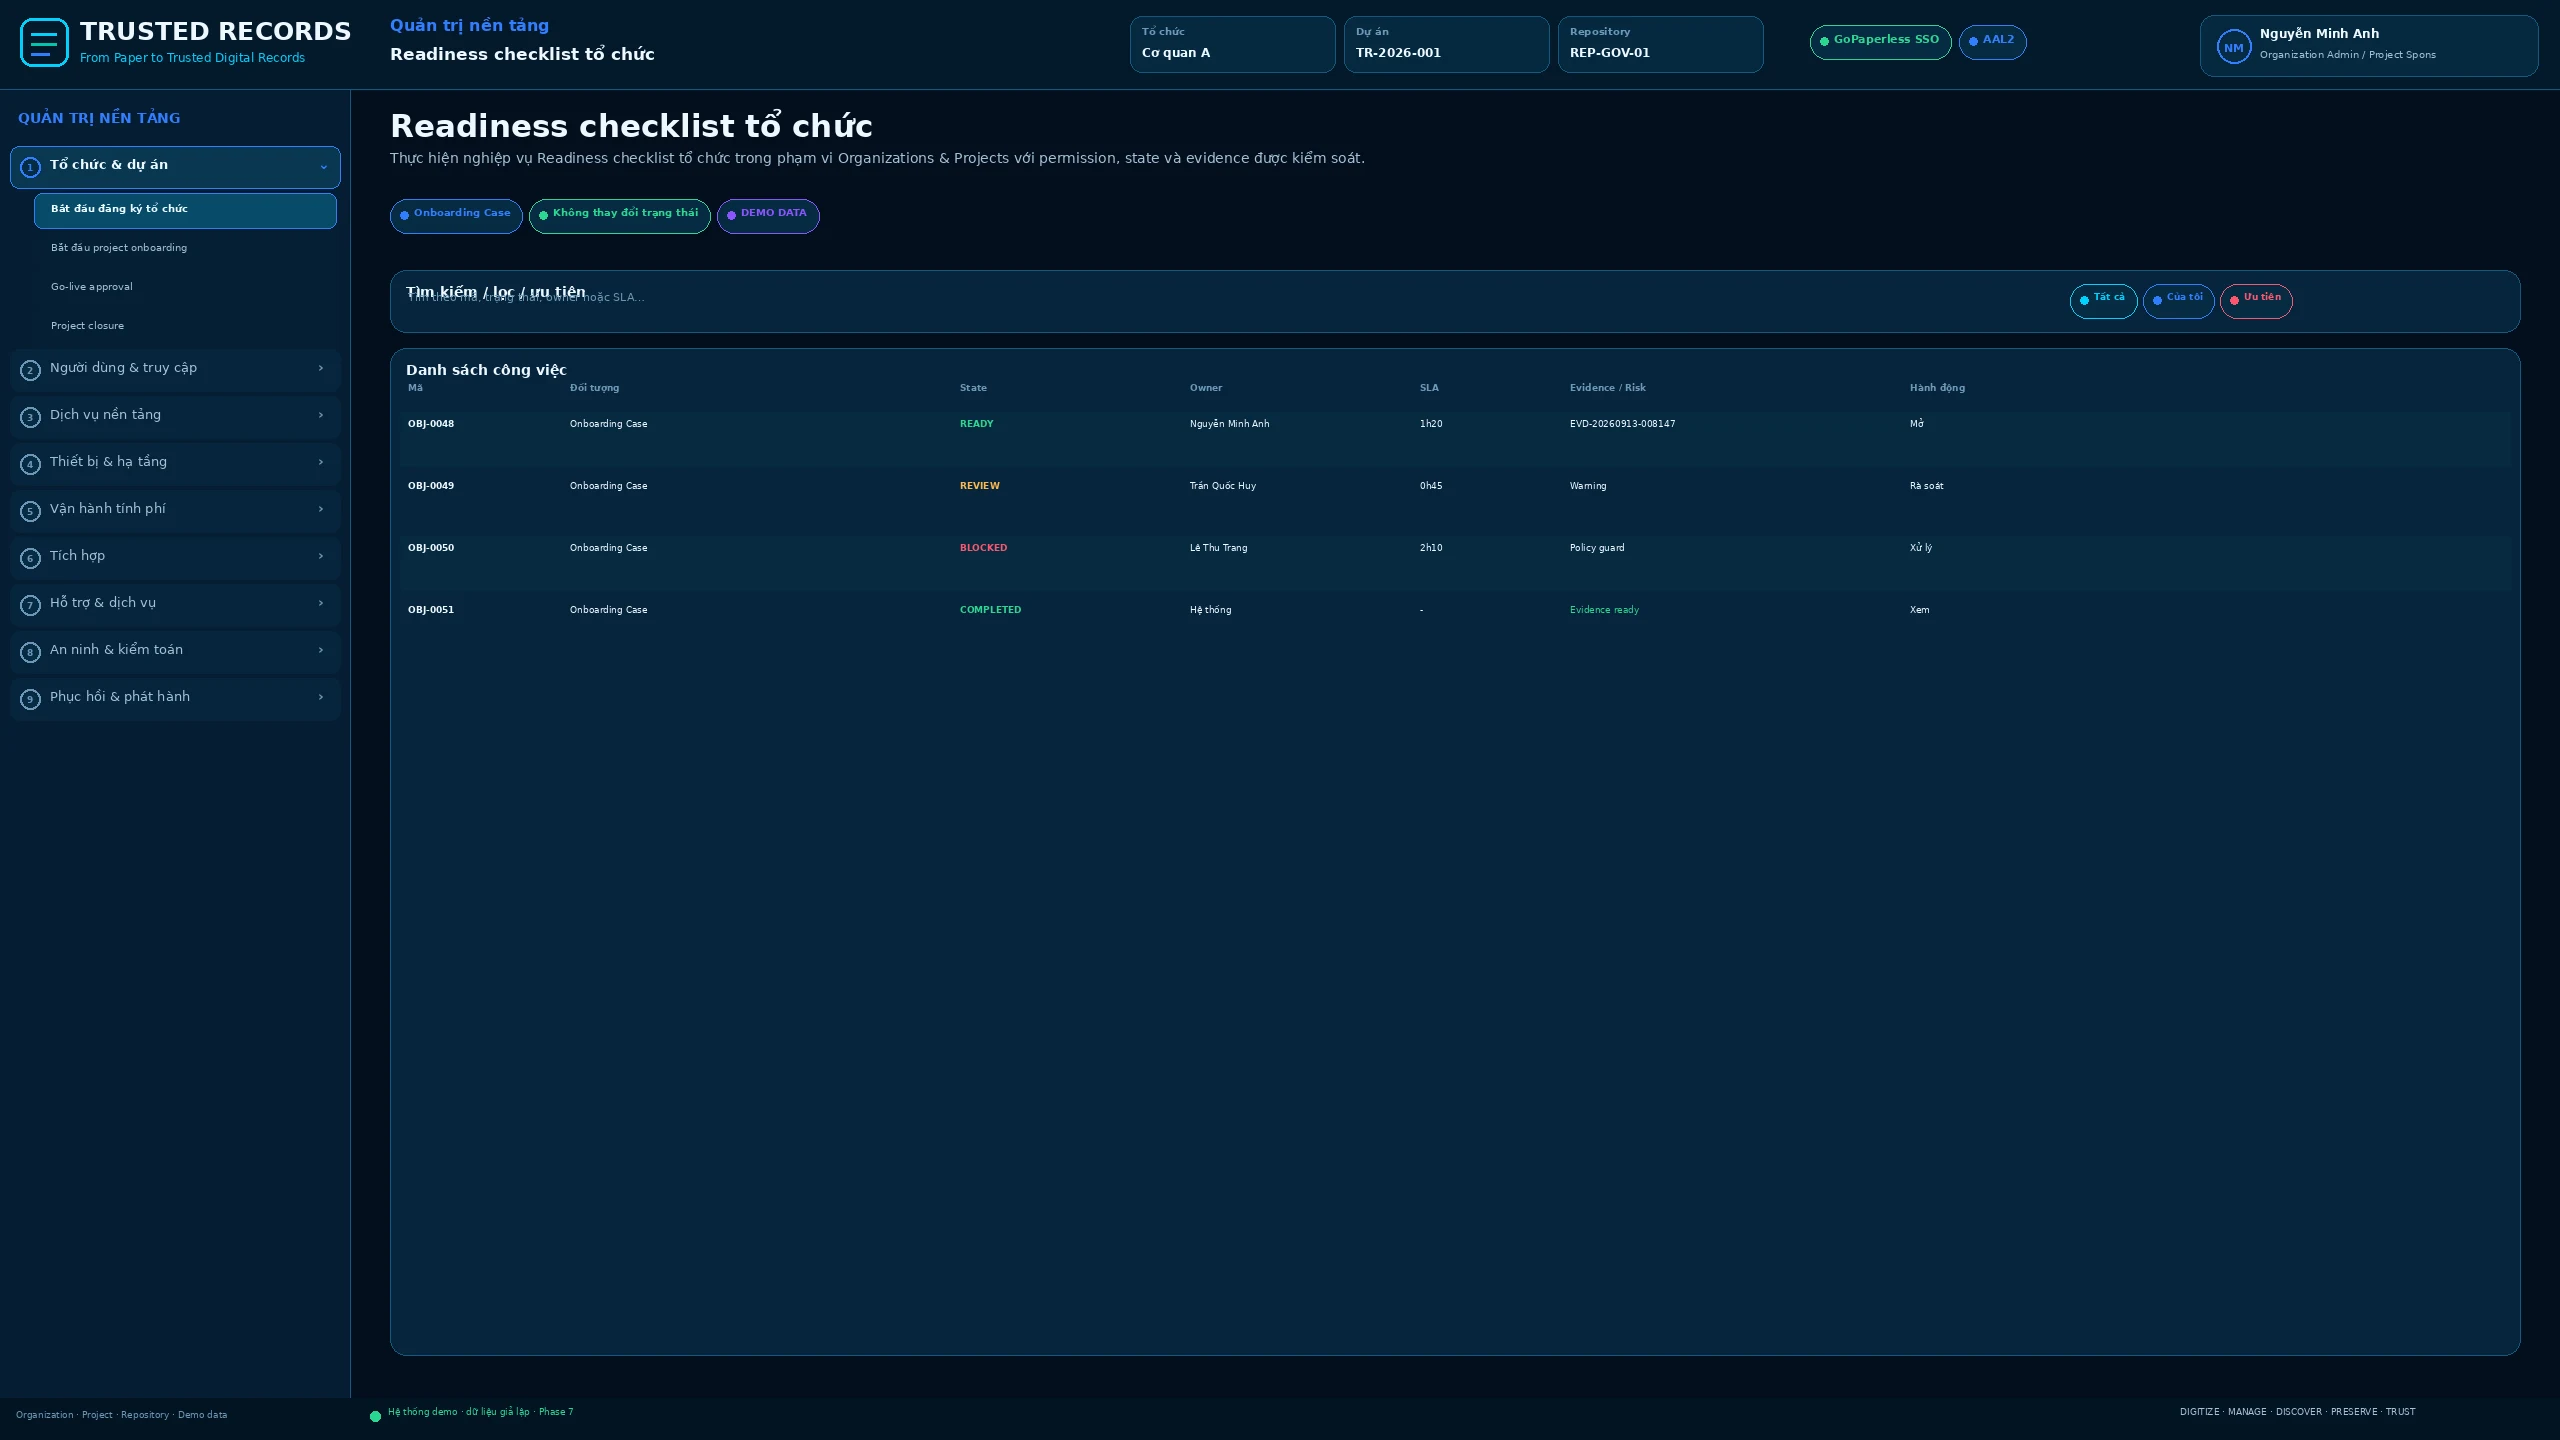Collapse the Tổ chức & dự án section chevron

click(x=323, y=167)
